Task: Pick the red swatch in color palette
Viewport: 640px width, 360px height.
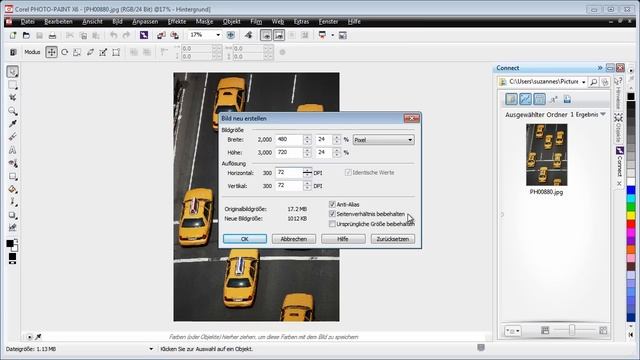Action: coord(631,224)
